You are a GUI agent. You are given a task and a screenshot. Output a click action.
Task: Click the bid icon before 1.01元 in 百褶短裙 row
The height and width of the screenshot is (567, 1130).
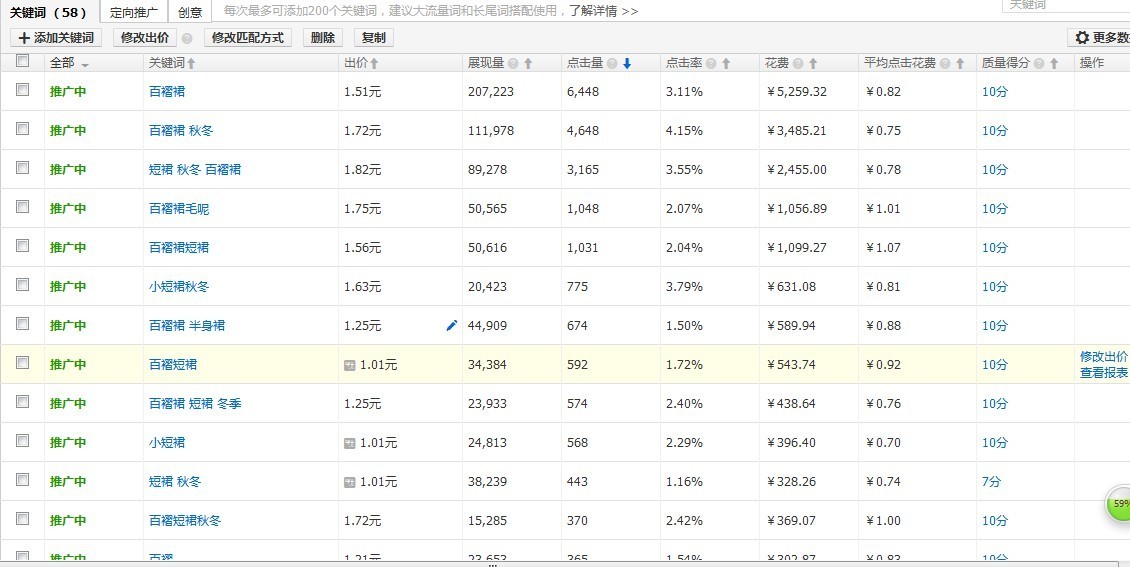pos(350,365)
